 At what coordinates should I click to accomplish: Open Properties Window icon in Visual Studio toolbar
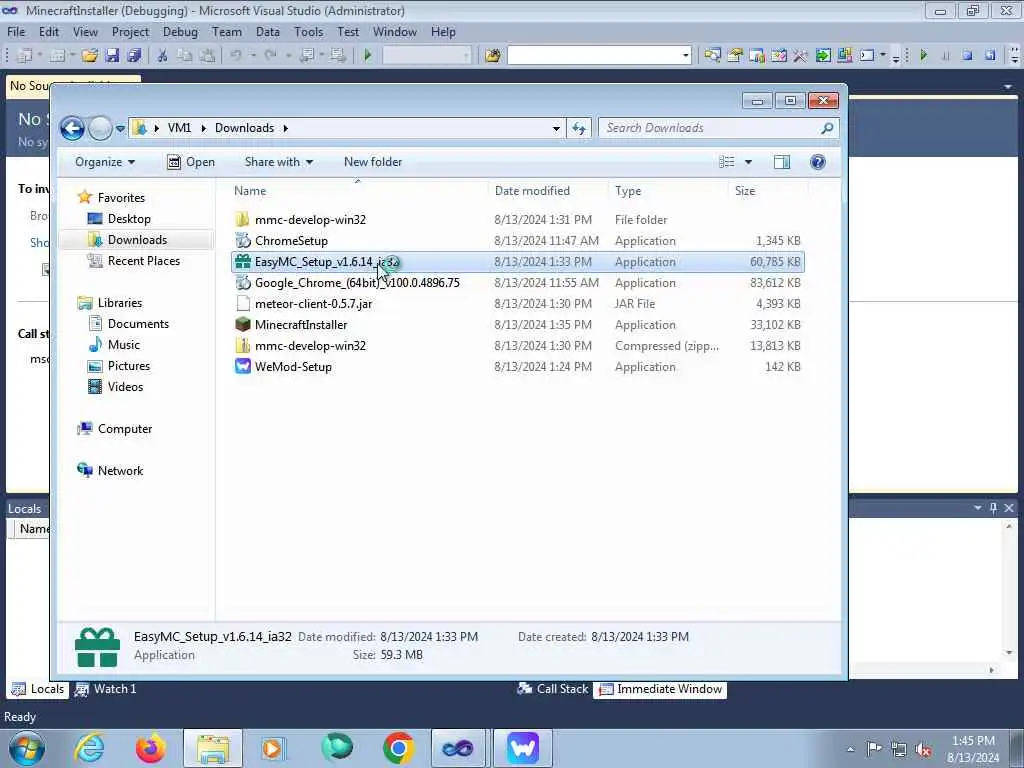[x=735, y=56]
